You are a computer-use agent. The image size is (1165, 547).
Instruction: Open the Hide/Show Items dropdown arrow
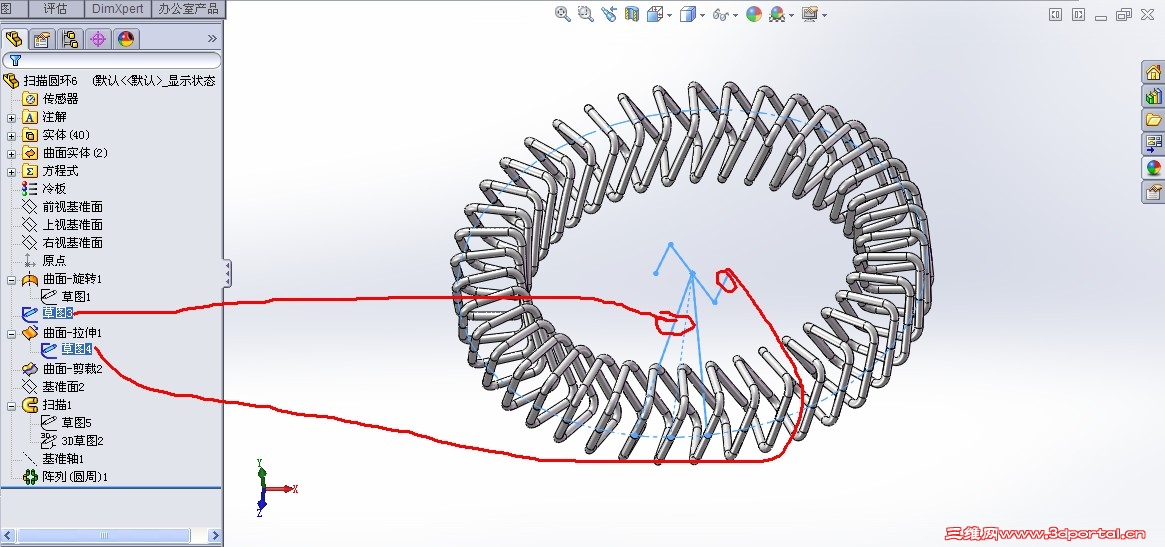(735, 15)
